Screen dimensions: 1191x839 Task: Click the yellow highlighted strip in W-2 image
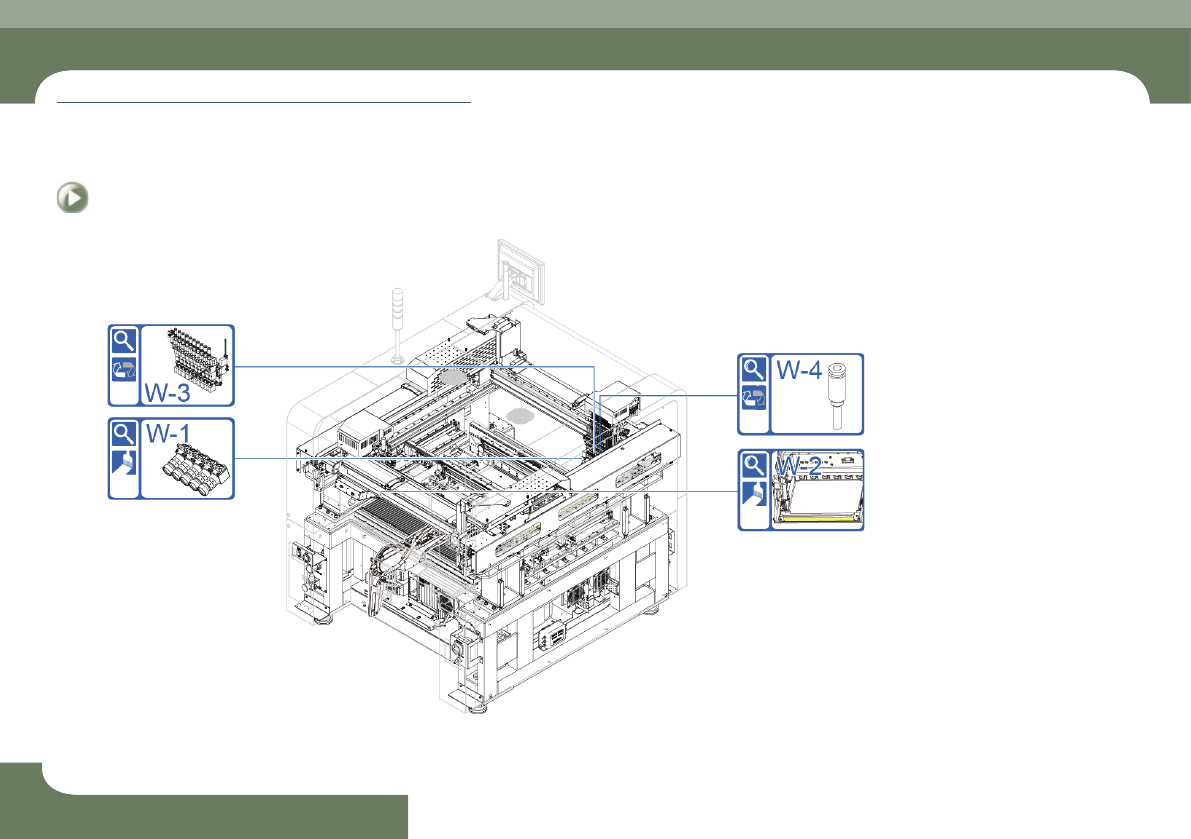(817, 518)
